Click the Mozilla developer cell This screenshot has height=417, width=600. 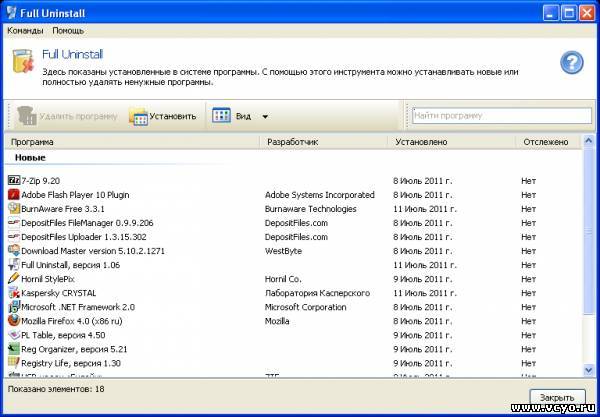coord(277,321)
